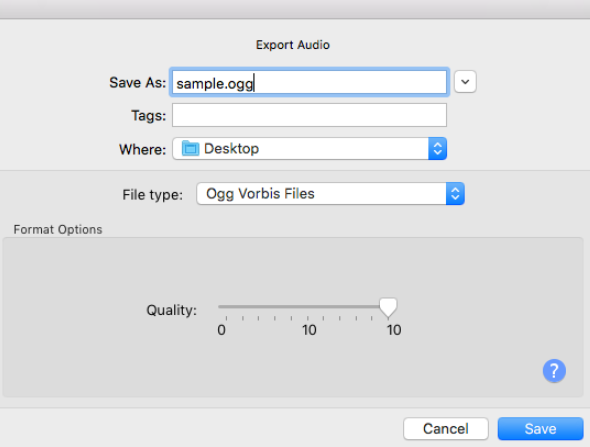590x447 pixels.
Task: Click the Save As label
Action: [x=137, y=82]
